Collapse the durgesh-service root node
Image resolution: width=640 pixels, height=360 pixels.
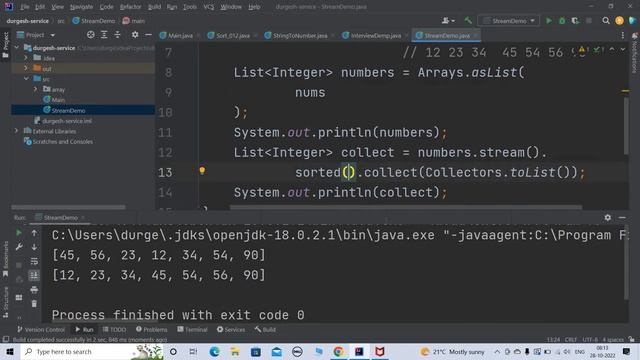pos(17,47)
